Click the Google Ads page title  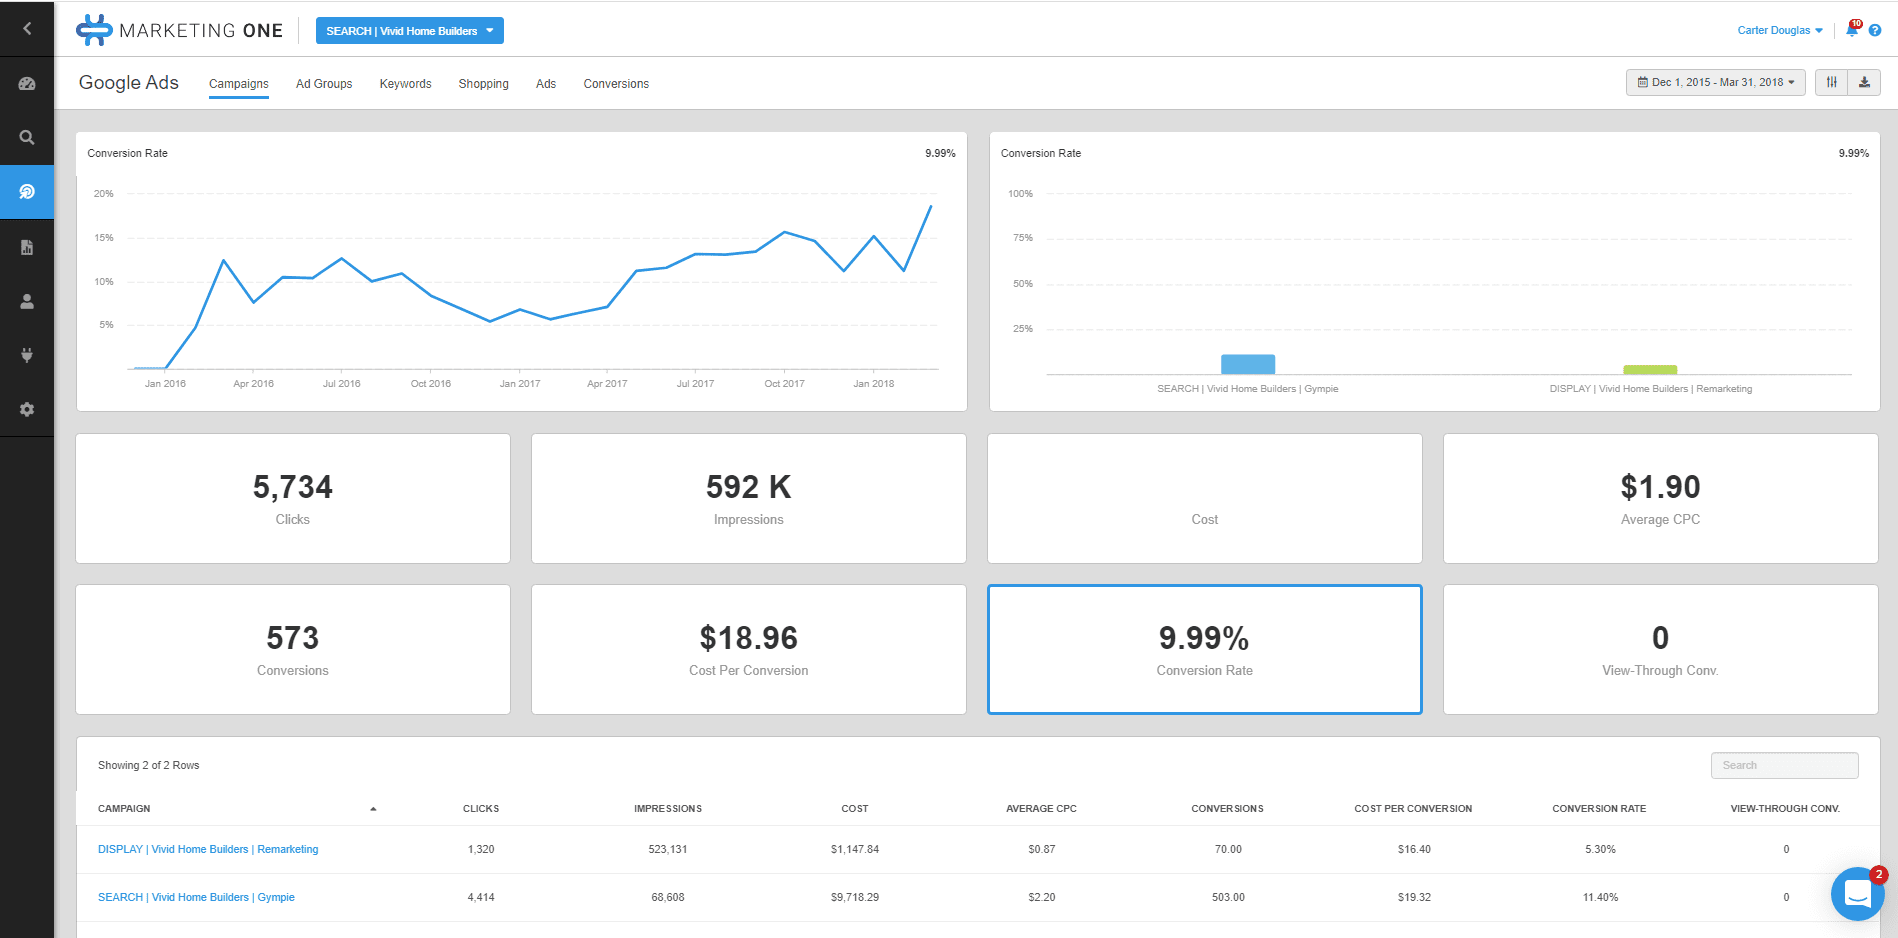pos(129,83)
